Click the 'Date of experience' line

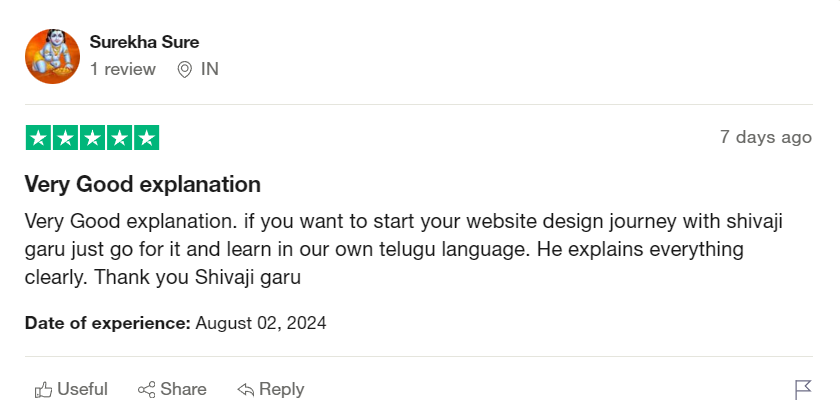click(175, 323)
